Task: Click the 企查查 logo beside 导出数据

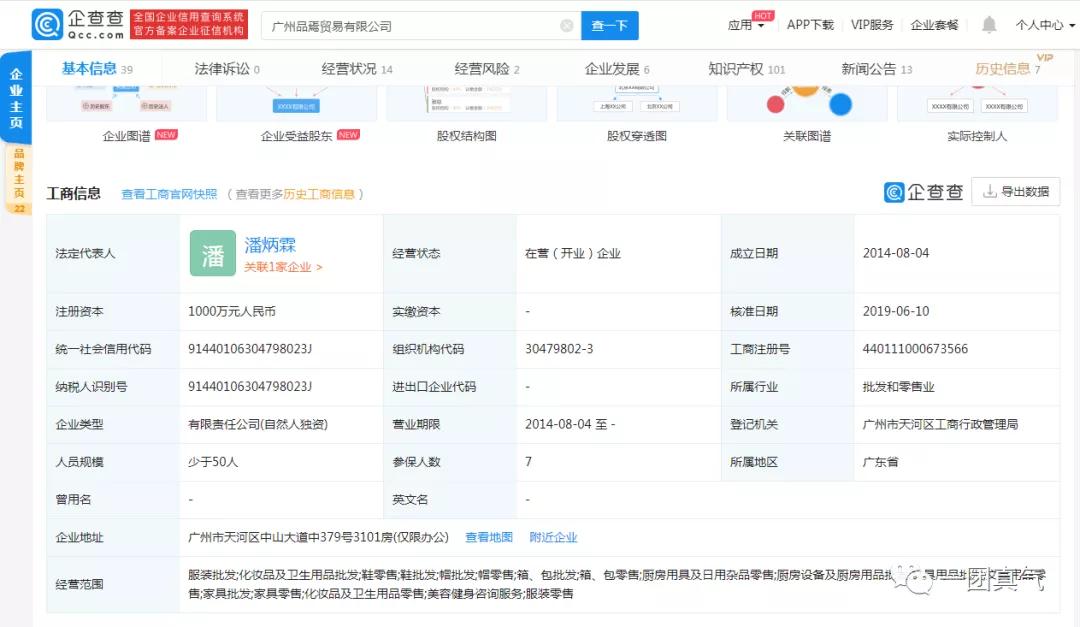Action: 922,191
